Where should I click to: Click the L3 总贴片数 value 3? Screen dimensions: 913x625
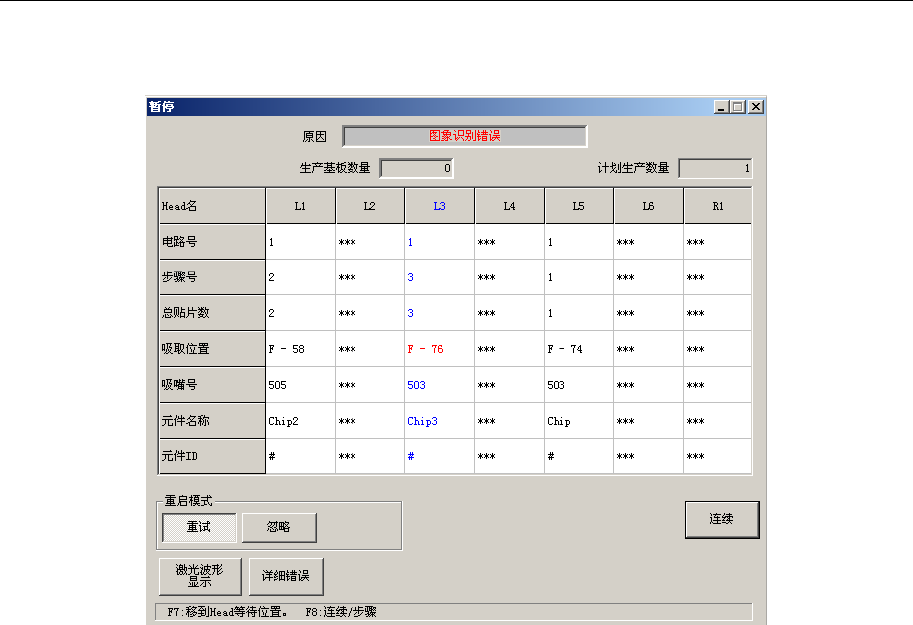coord(440,313)
